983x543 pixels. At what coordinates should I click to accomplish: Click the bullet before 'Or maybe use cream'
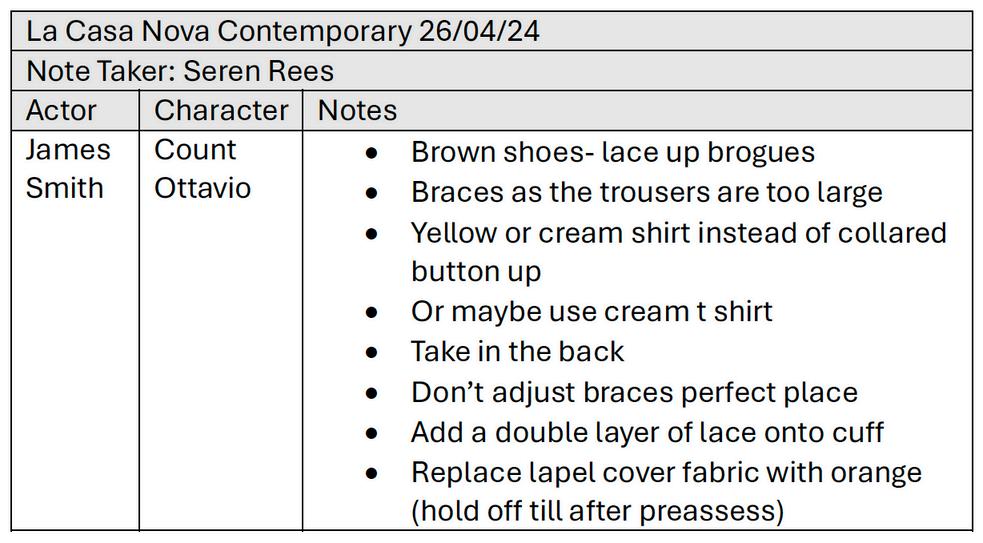point(372,312)
